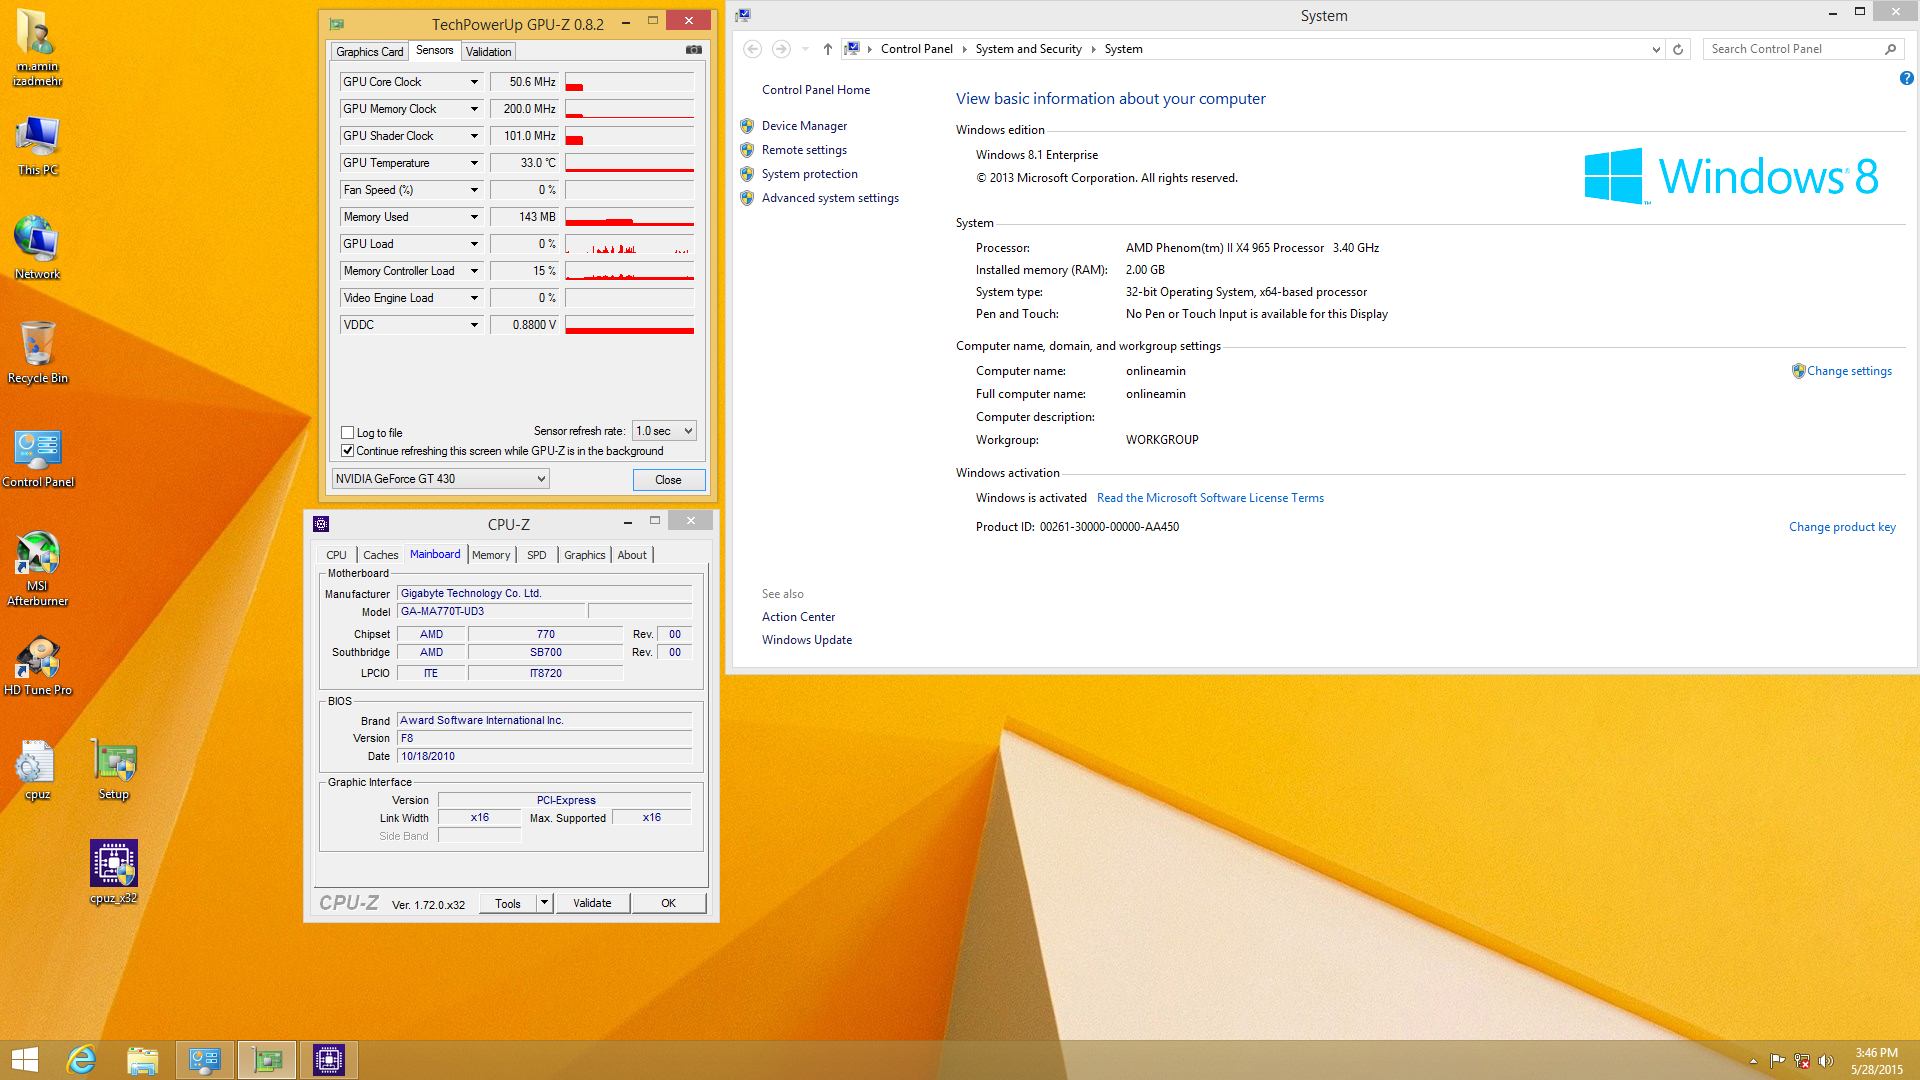Open the cpuz_x32 desktop icon
The image size is (1920, 1080).
pyautogui.click(x=114, y=872)
